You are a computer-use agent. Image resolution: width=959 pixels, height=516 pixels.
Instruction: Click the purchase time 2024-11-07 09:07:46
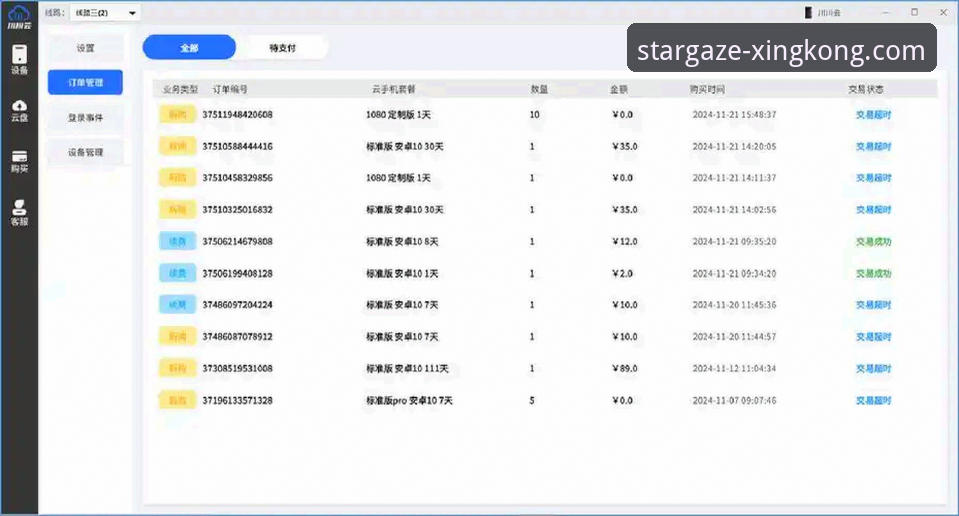coord(734,400)
